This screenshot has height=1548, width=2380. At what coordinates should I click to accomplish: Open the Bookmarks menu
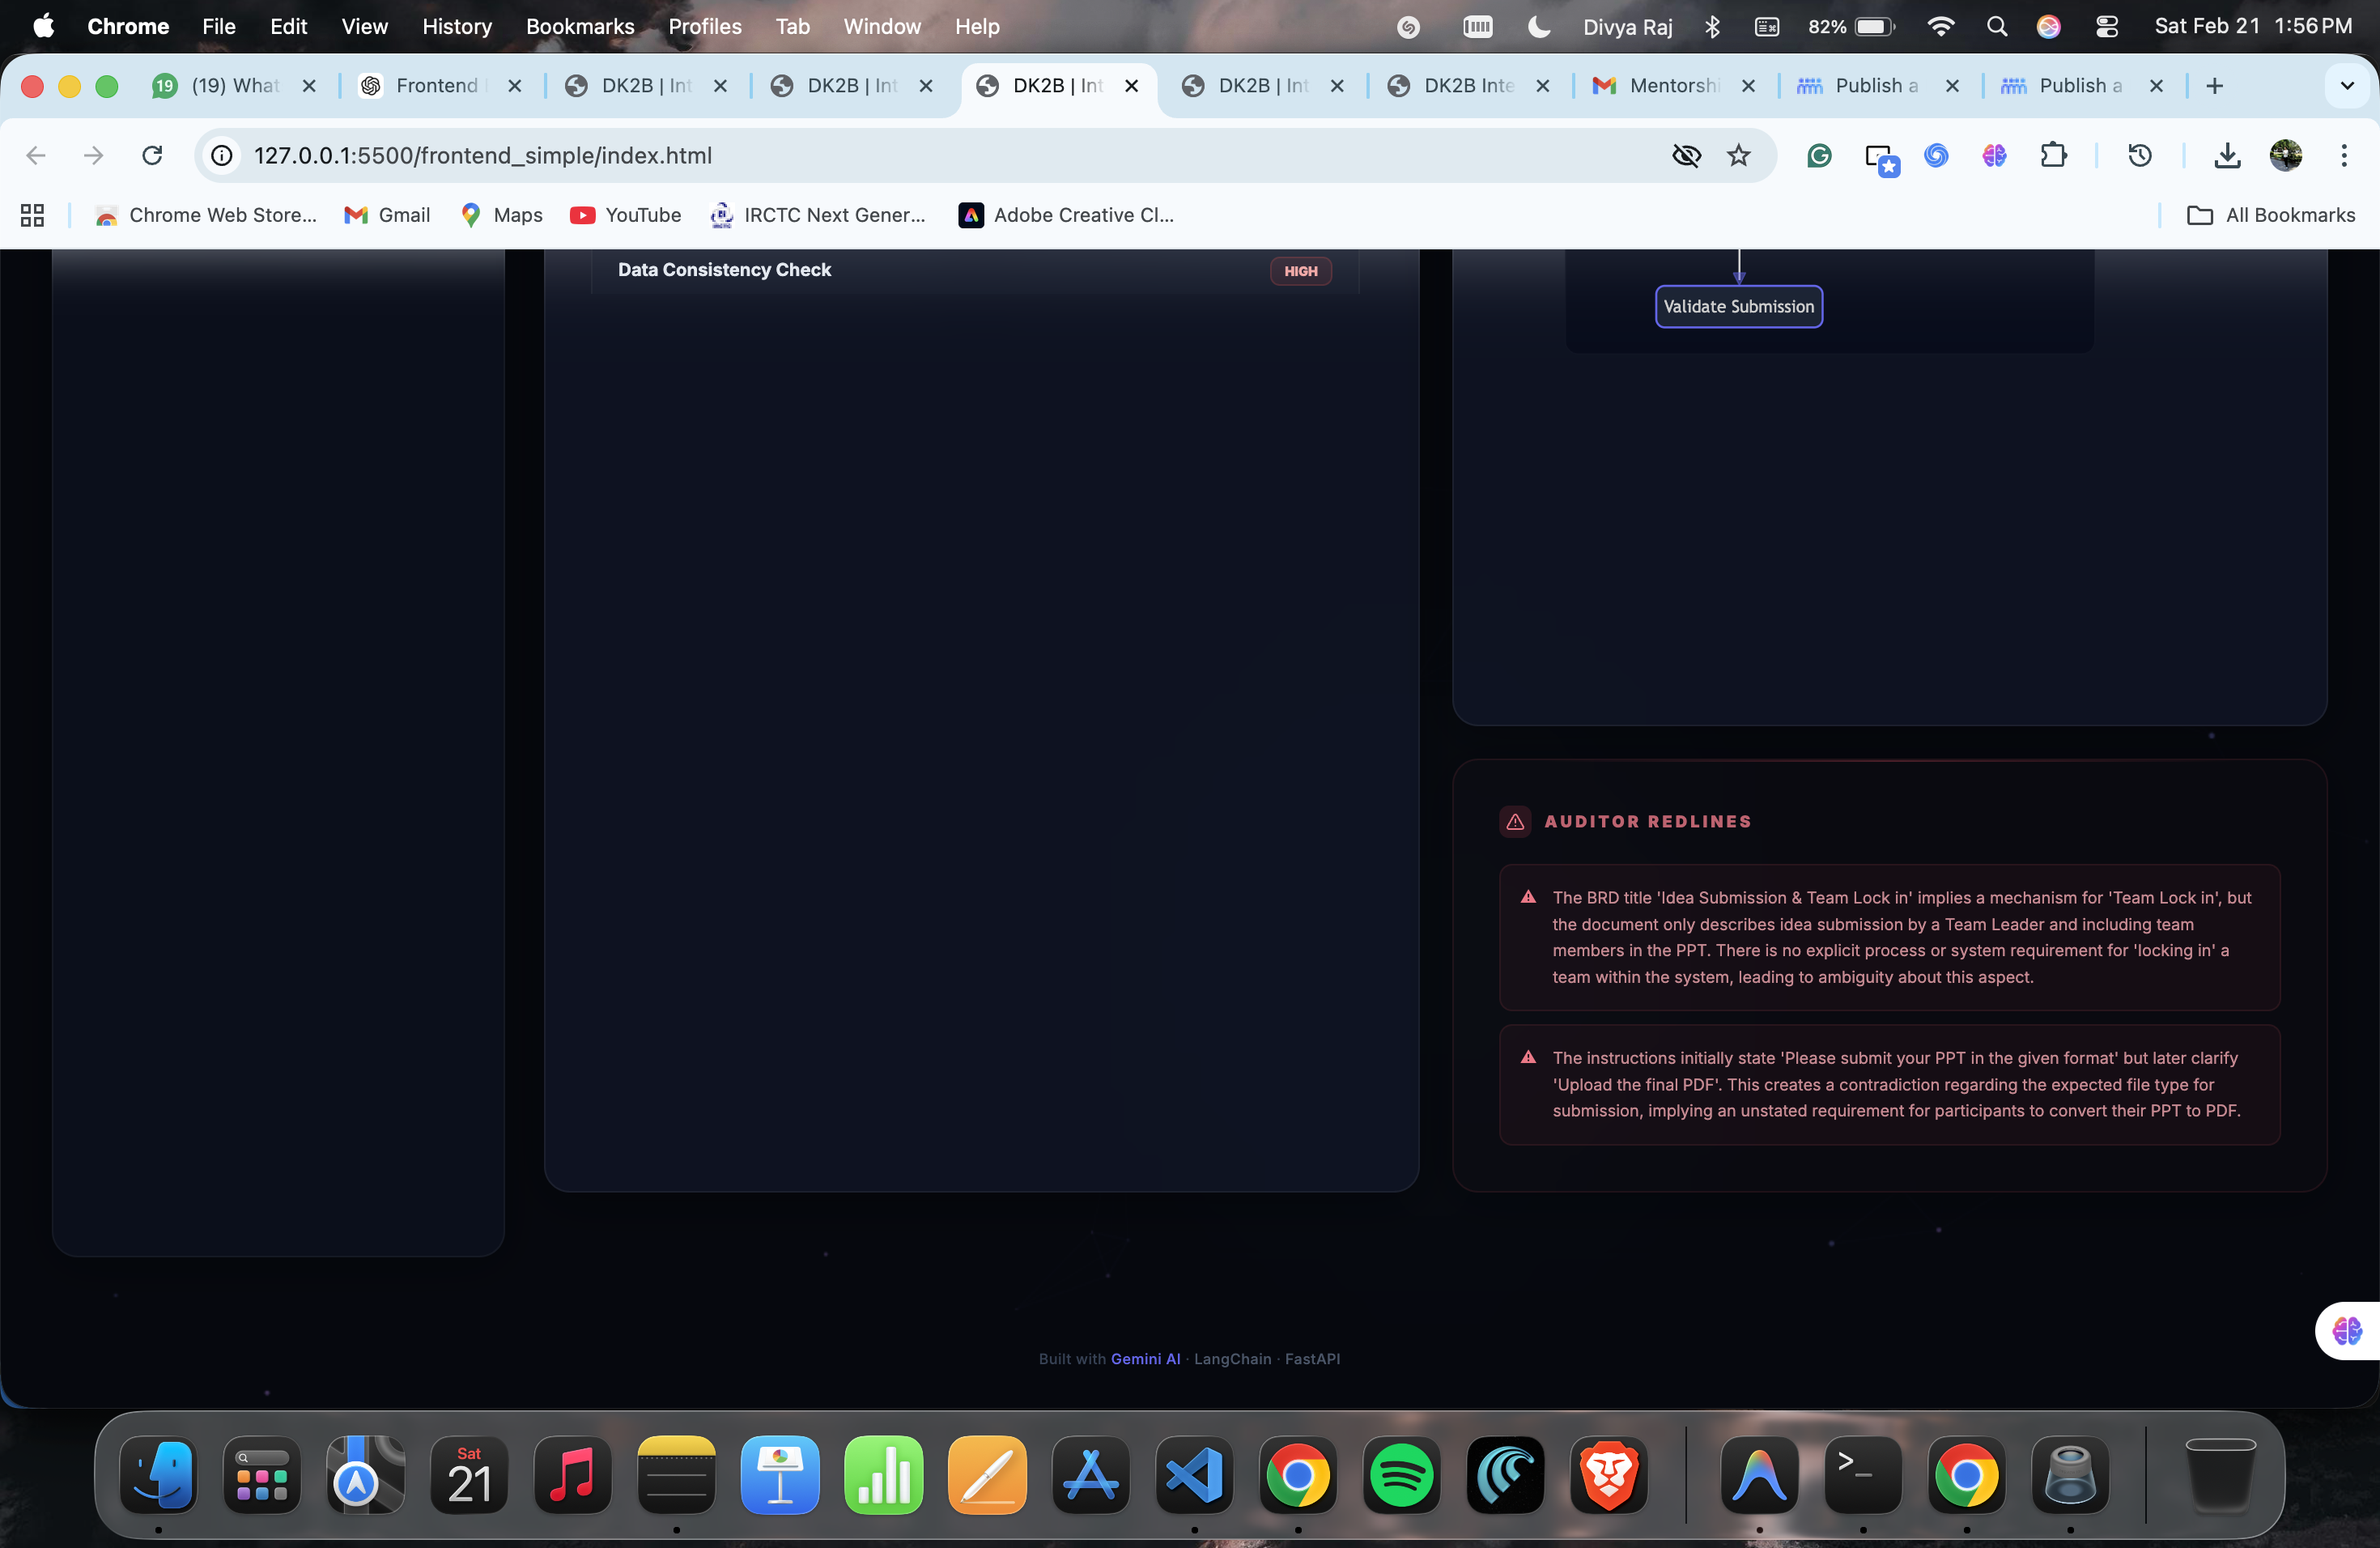coord(580,27)
